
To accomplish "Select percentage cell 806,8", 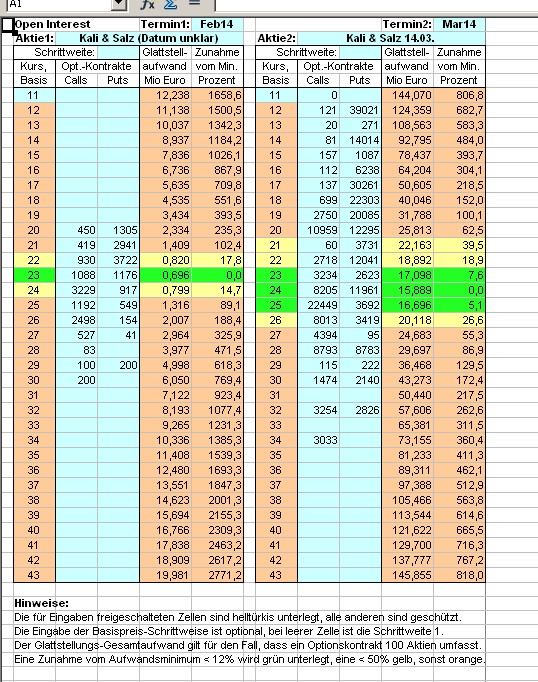I will [x=459, y=95].
